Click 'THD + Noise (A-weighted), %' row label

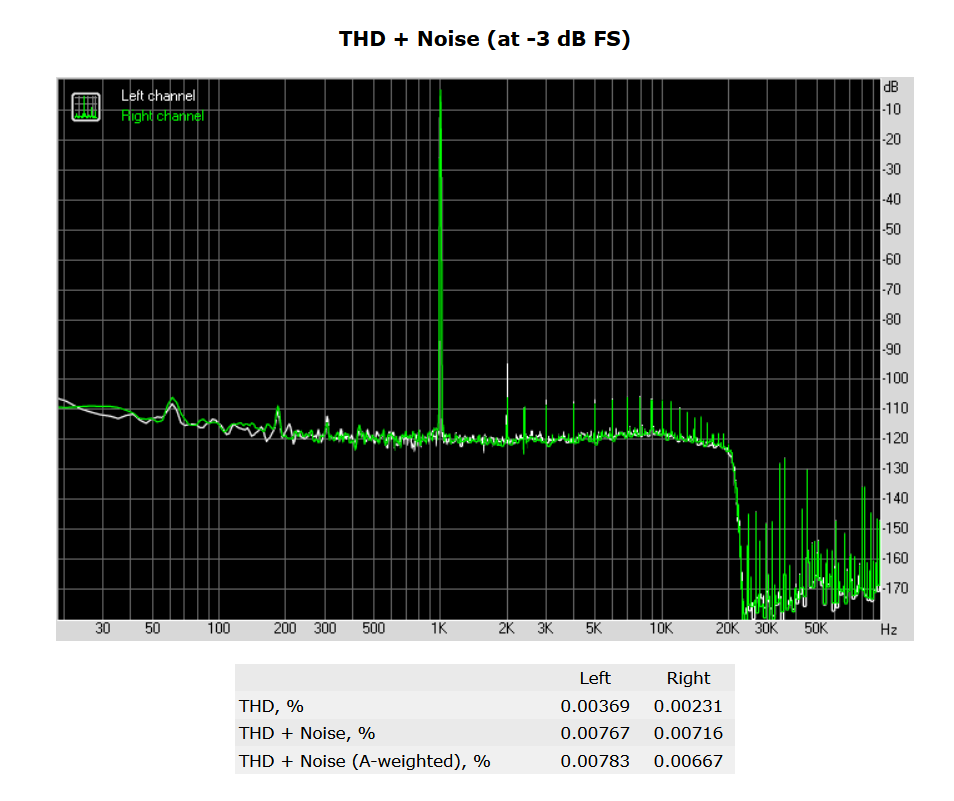[x=364, y=761]
